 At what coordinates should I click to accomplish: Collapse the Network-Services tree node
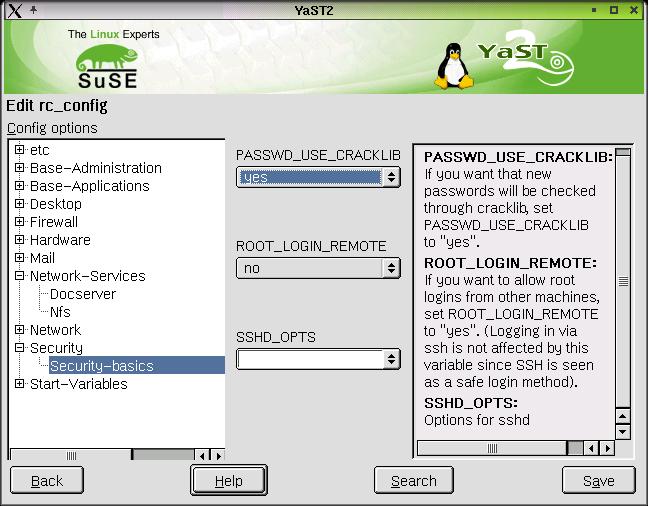tap(19, 276)
